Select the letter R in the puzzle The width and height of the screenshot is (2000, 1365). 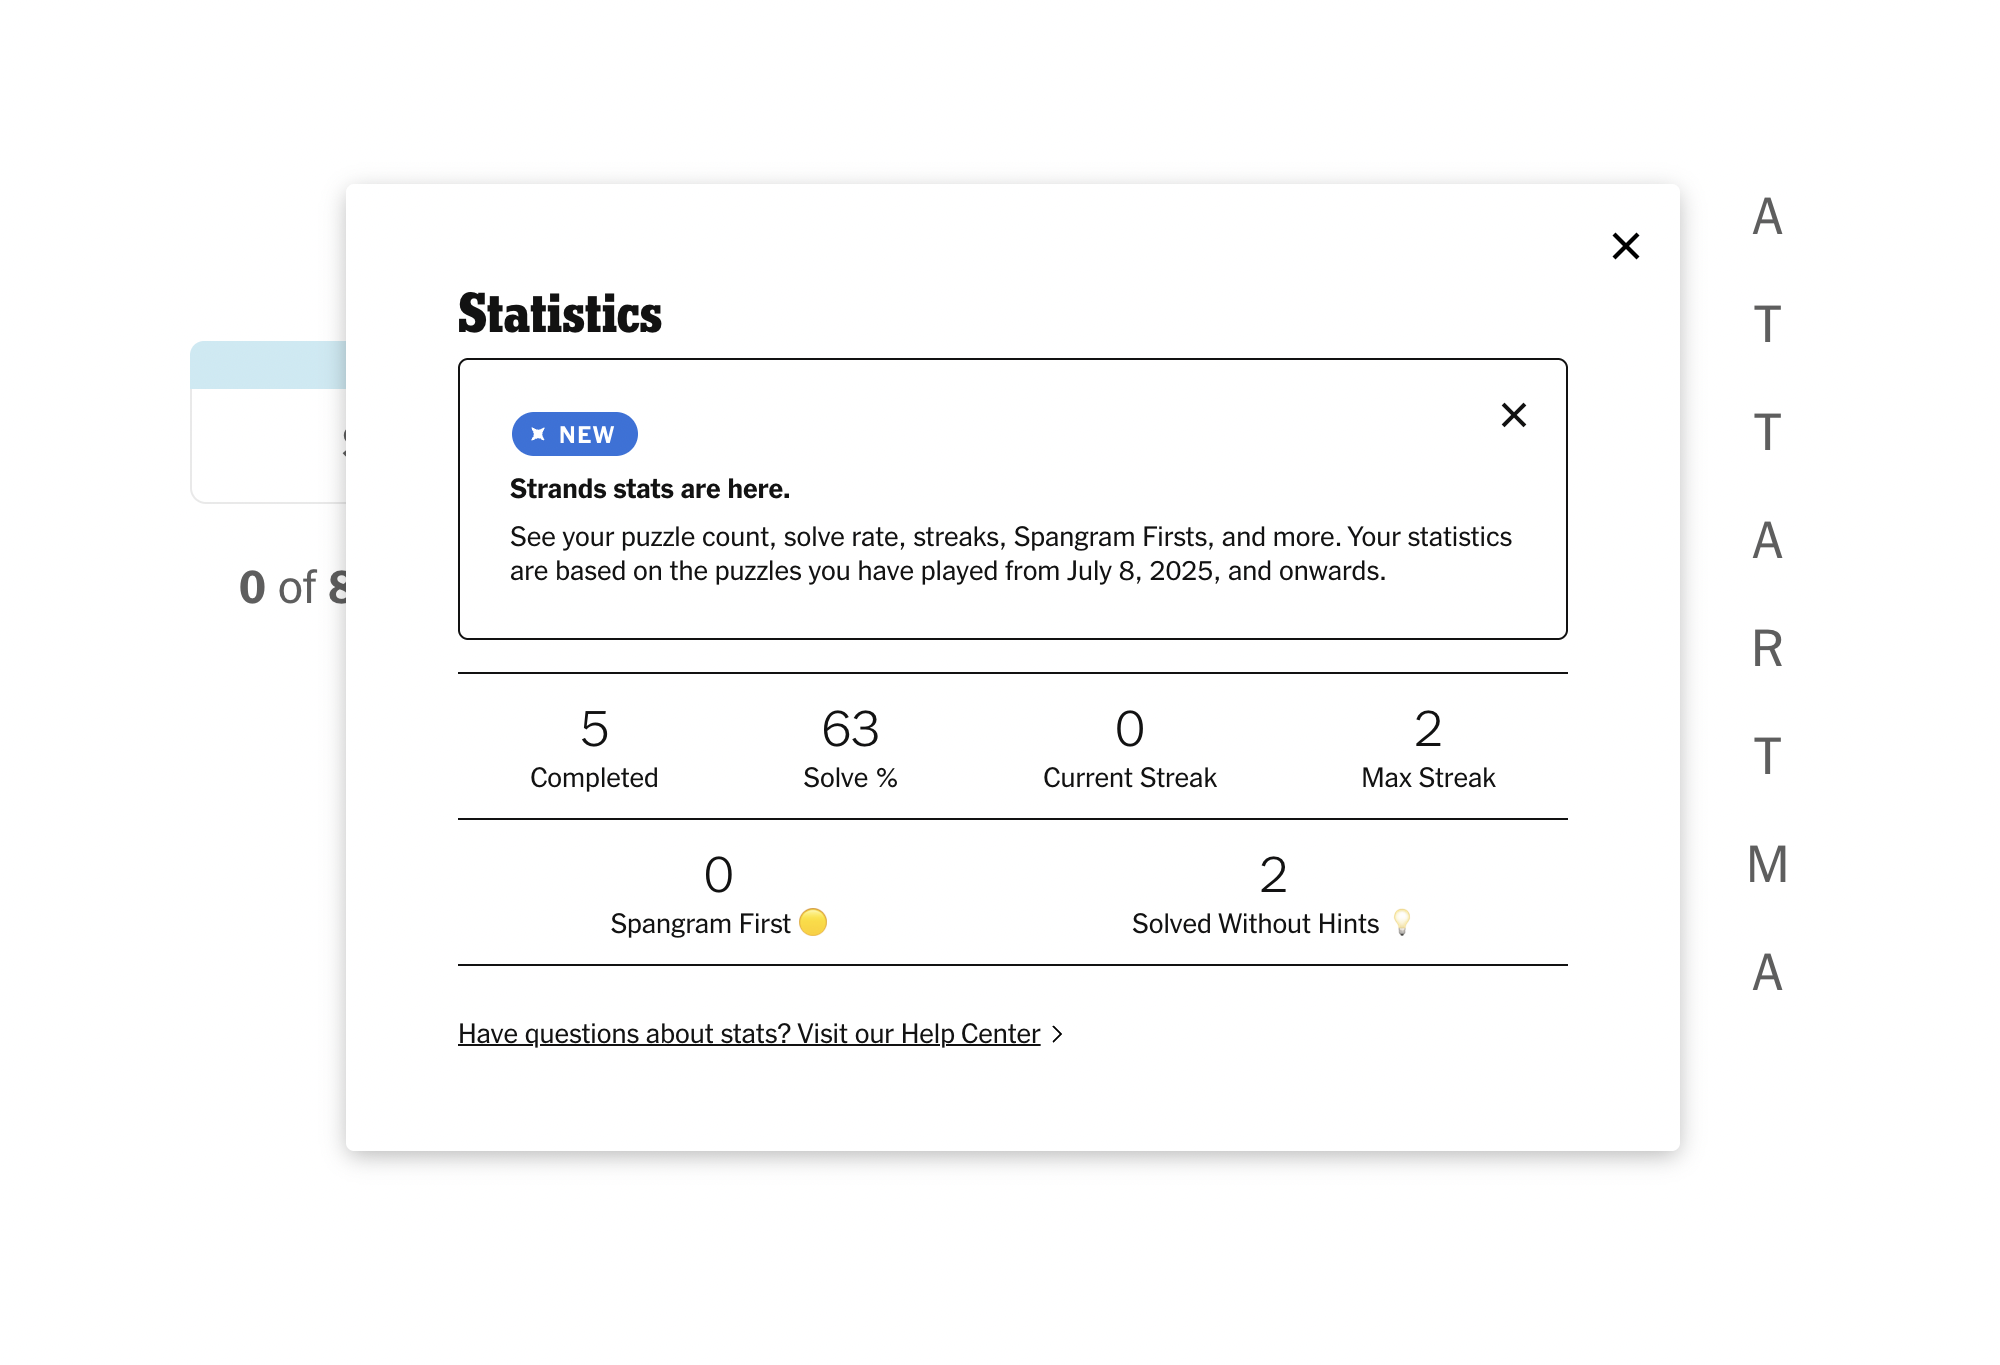tap(1767, 649)
